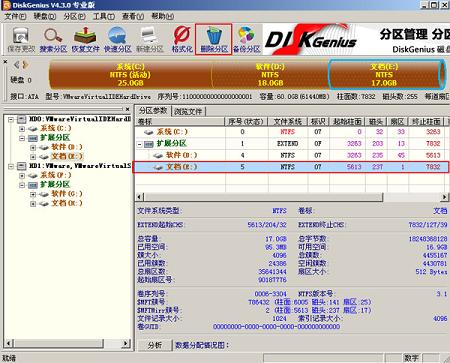Select HD0 disk entry in the tree
450x363 pixels.
80,119
